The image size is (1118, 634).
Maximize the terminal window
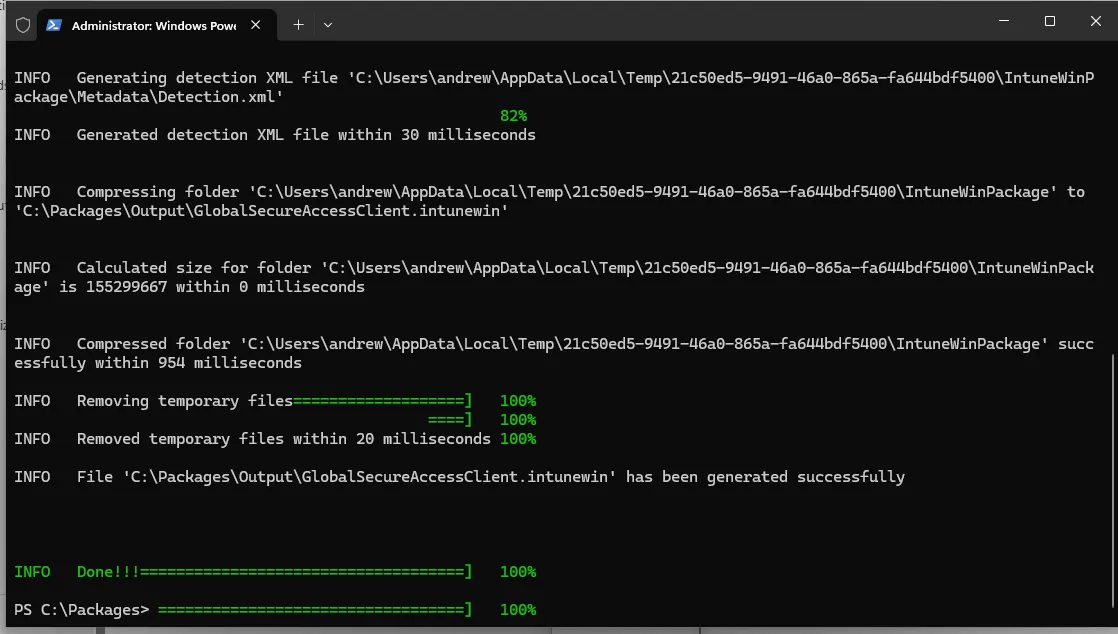pos(1050,21)
